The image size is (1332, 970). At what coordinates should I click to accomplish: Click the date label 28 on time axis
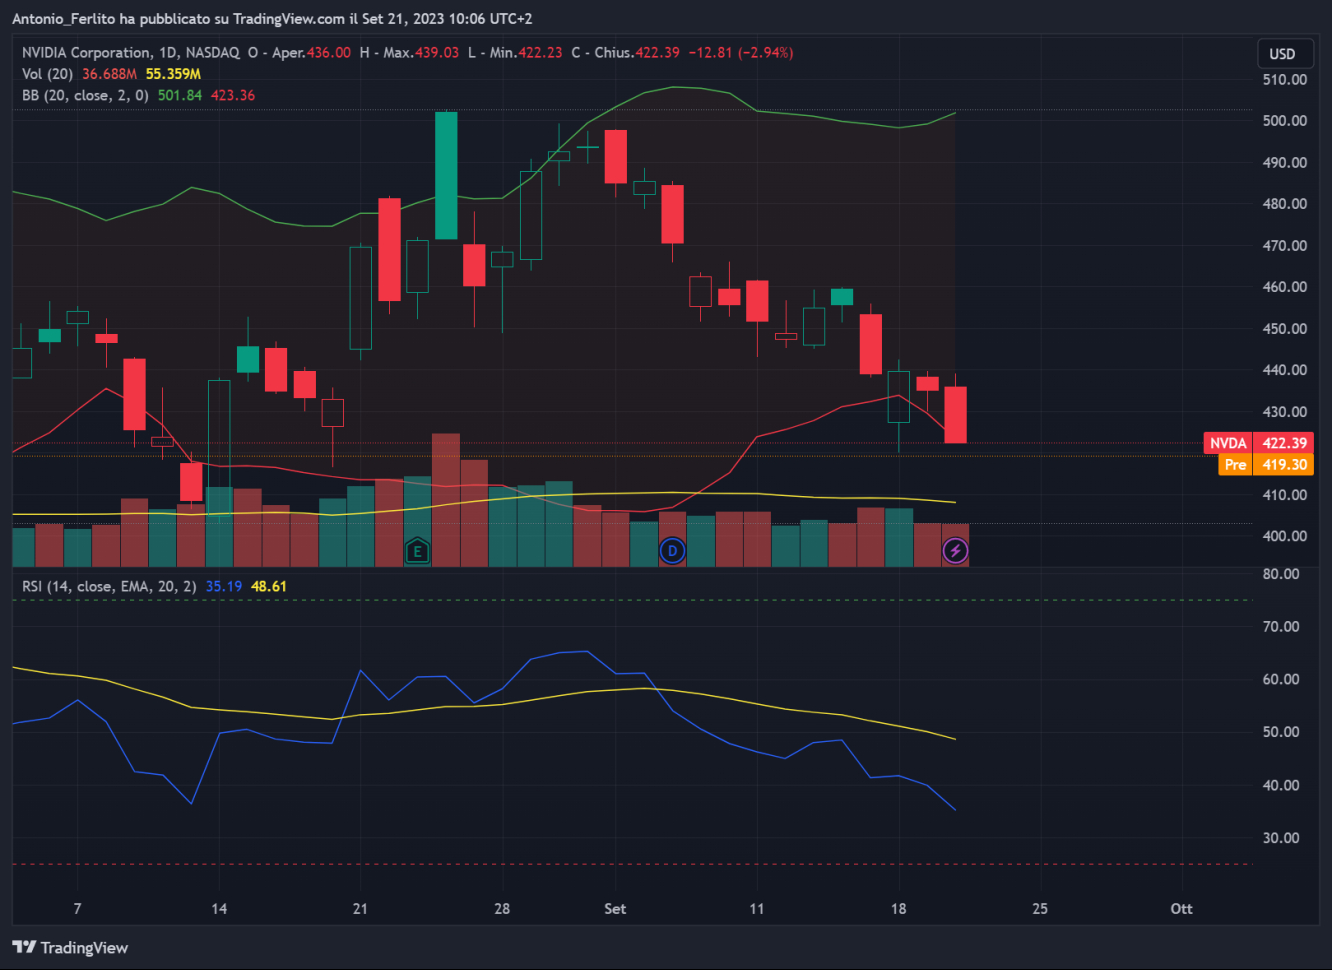(x=502, y=908)
